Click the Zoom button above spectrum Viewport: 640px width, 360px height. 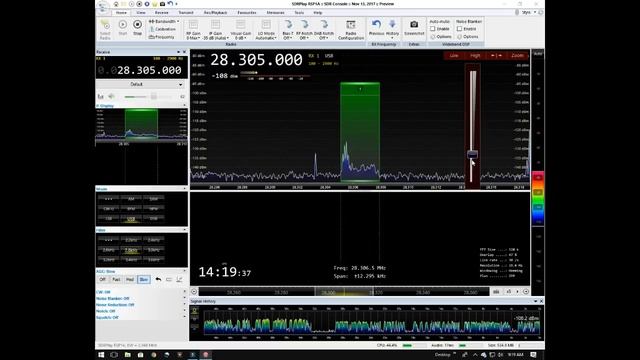(x=518, y=56)
